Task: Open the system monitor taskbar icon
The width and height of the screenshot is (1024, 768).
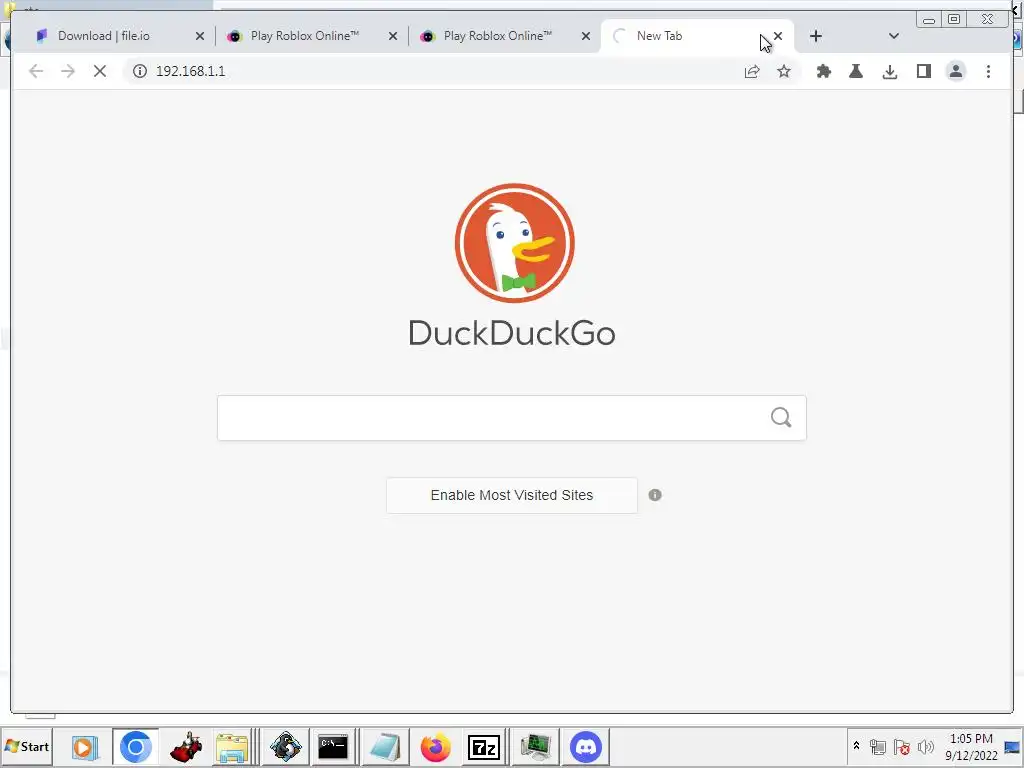Action: [x=536, y=747]
